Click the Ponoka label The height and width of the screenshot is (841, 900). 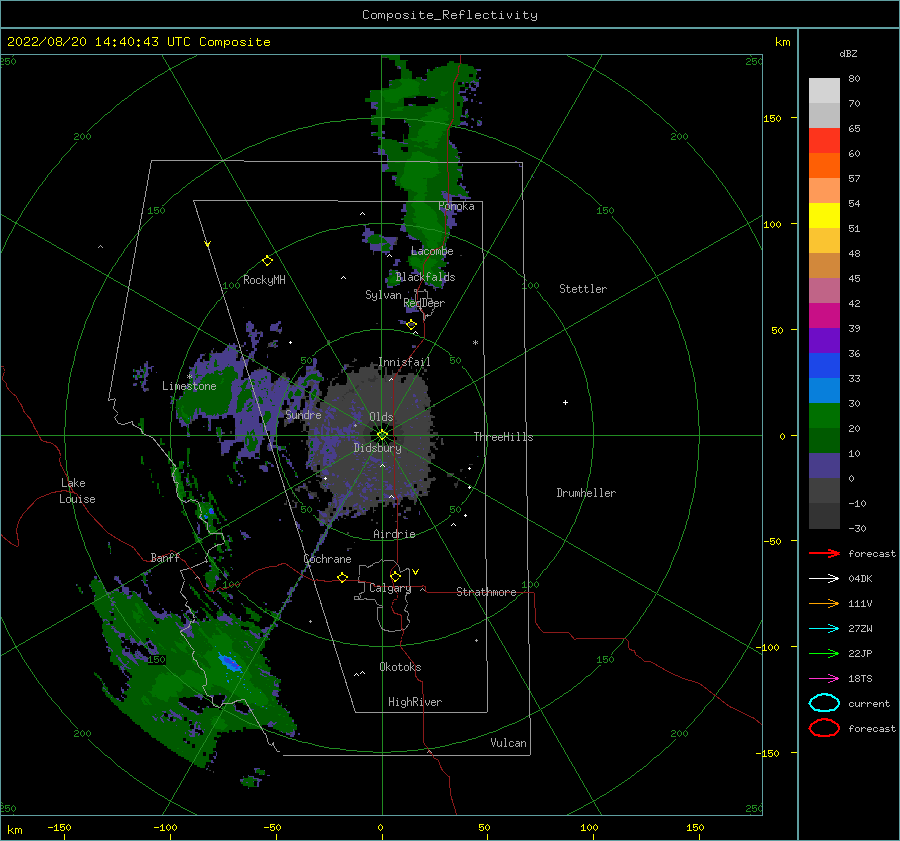pos(456,206)
